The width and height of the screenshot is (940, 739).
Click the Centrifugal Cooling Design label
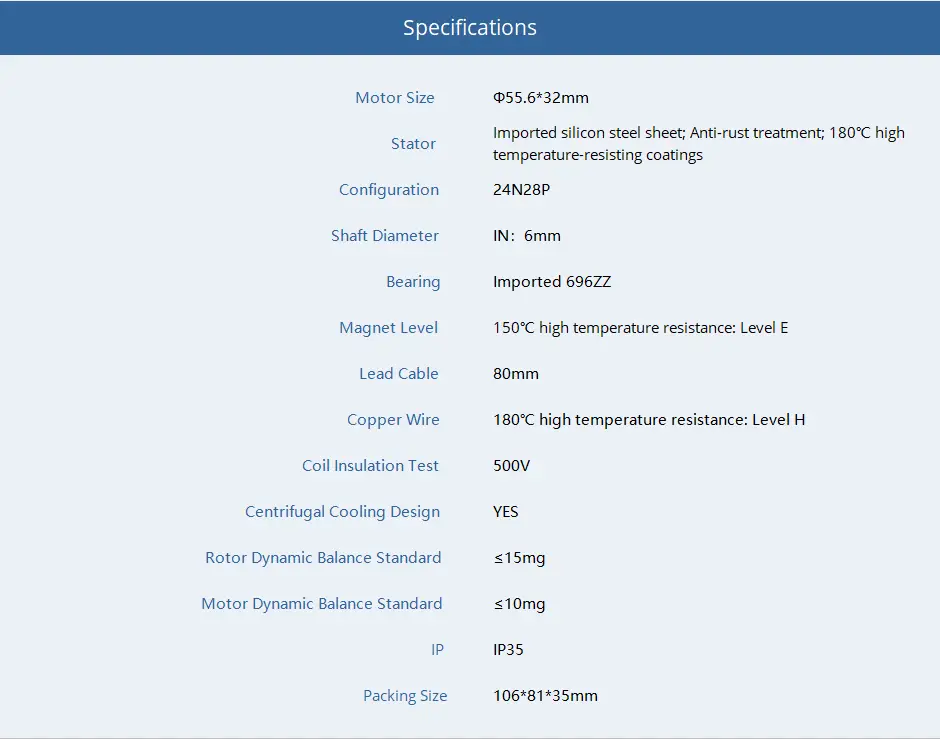click(342, 512)
